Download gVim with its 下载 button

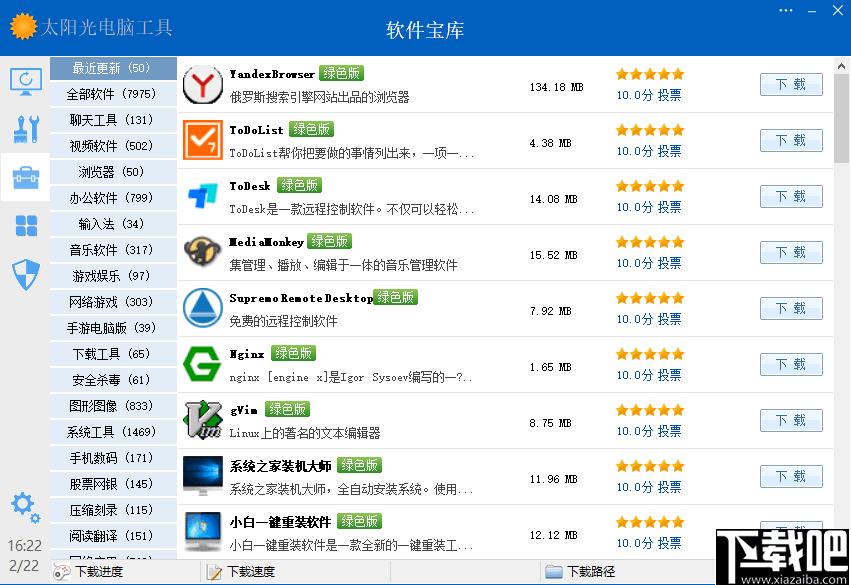pos(791,420)
